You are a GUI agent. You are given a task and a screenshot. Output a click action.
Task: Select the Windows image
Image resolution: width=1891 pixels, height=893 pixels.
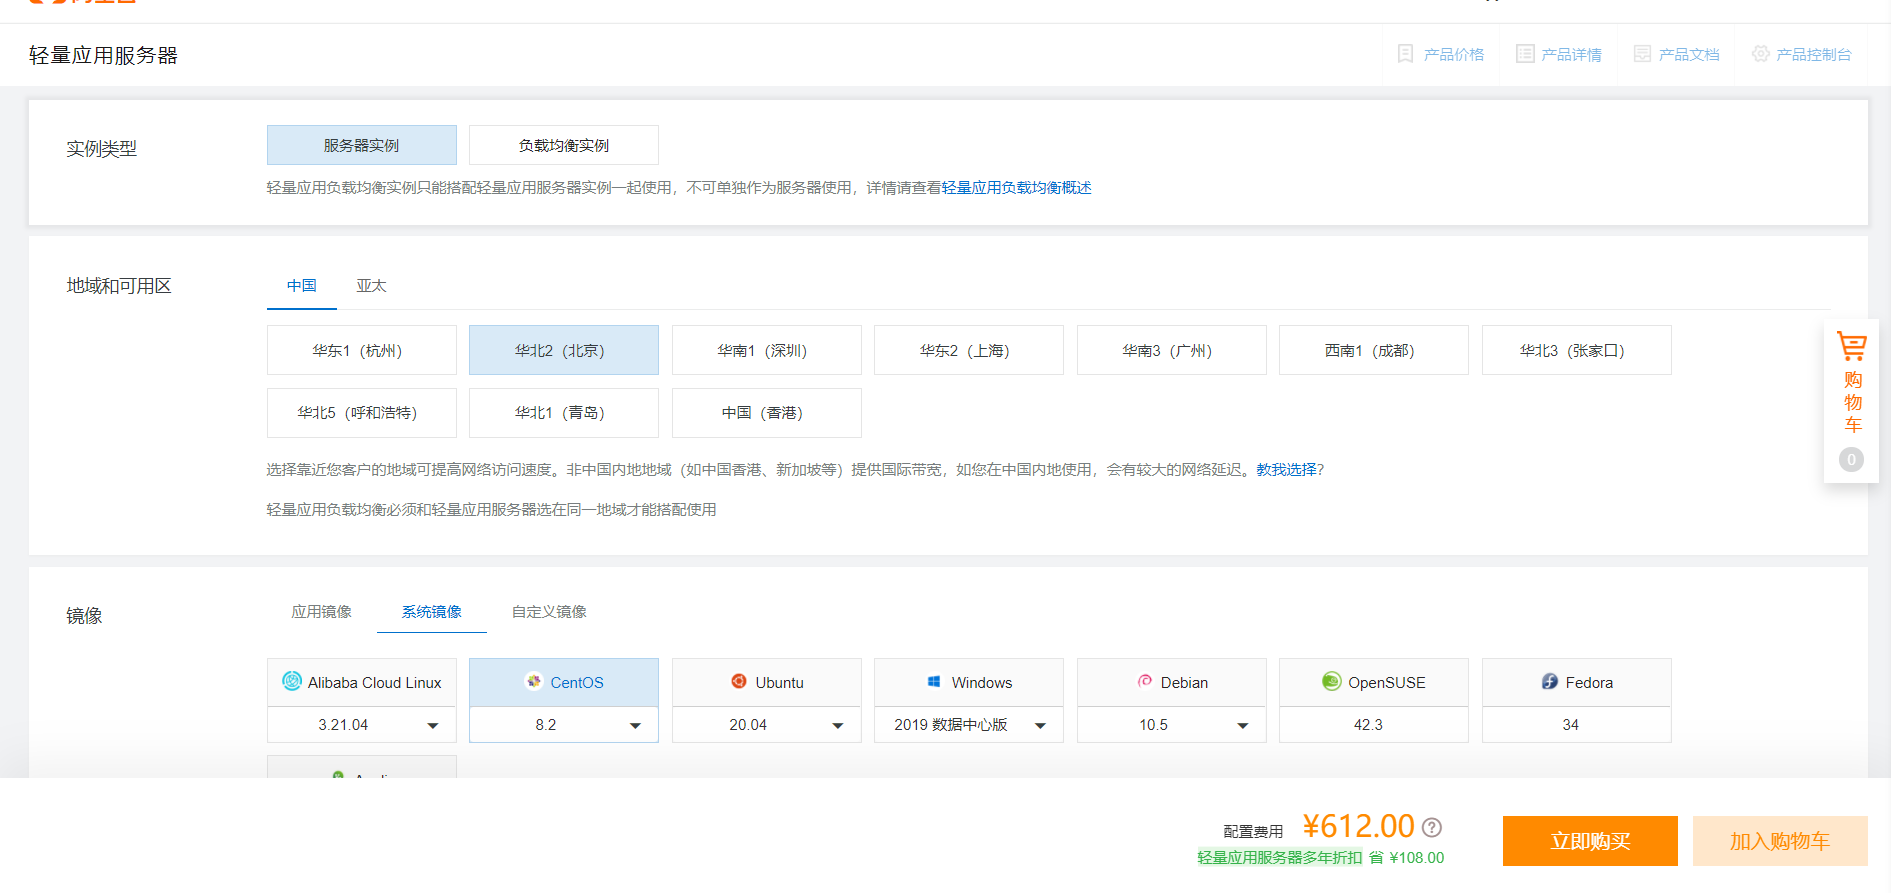(969, 682)
